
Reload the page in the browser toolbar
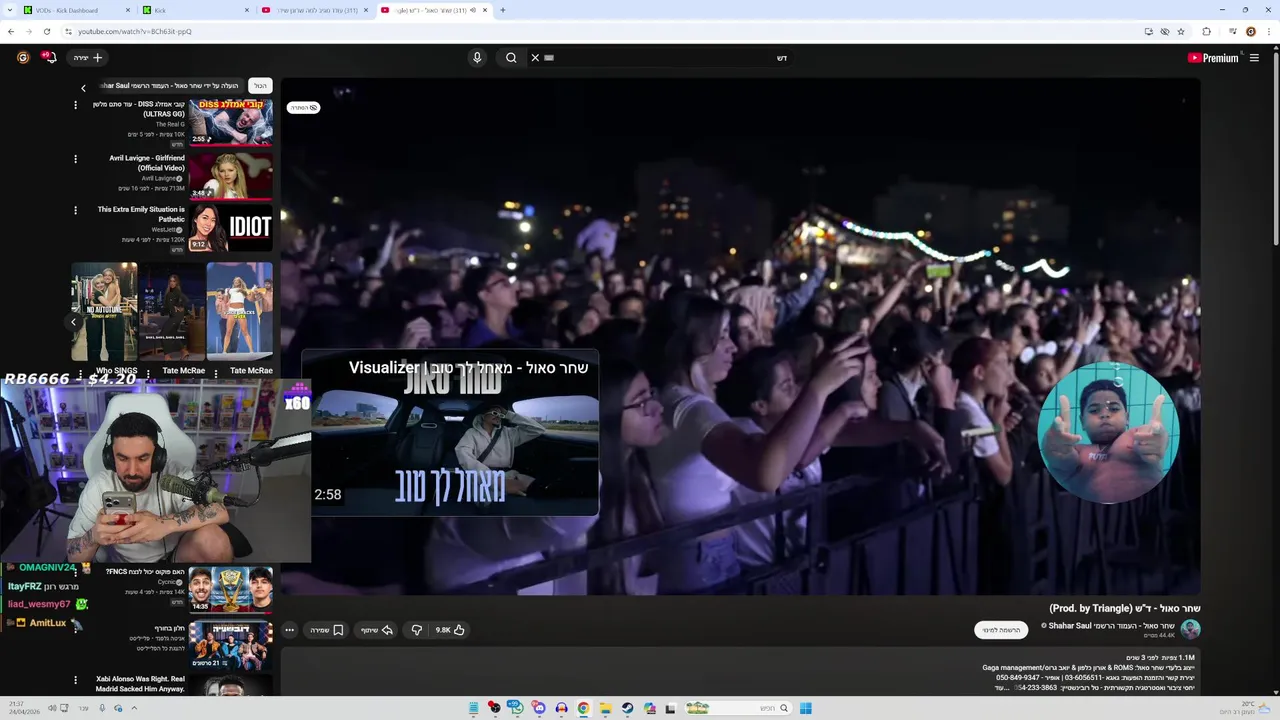pyautogui.click(x=46, y=31)
